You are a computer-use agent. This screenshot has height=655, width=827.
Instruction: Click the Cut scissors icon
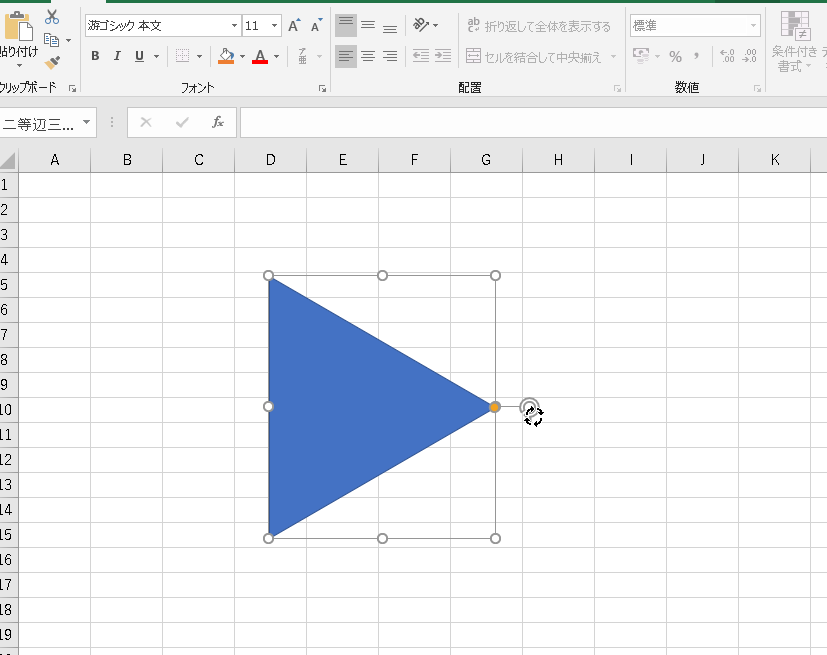[52, 18]
